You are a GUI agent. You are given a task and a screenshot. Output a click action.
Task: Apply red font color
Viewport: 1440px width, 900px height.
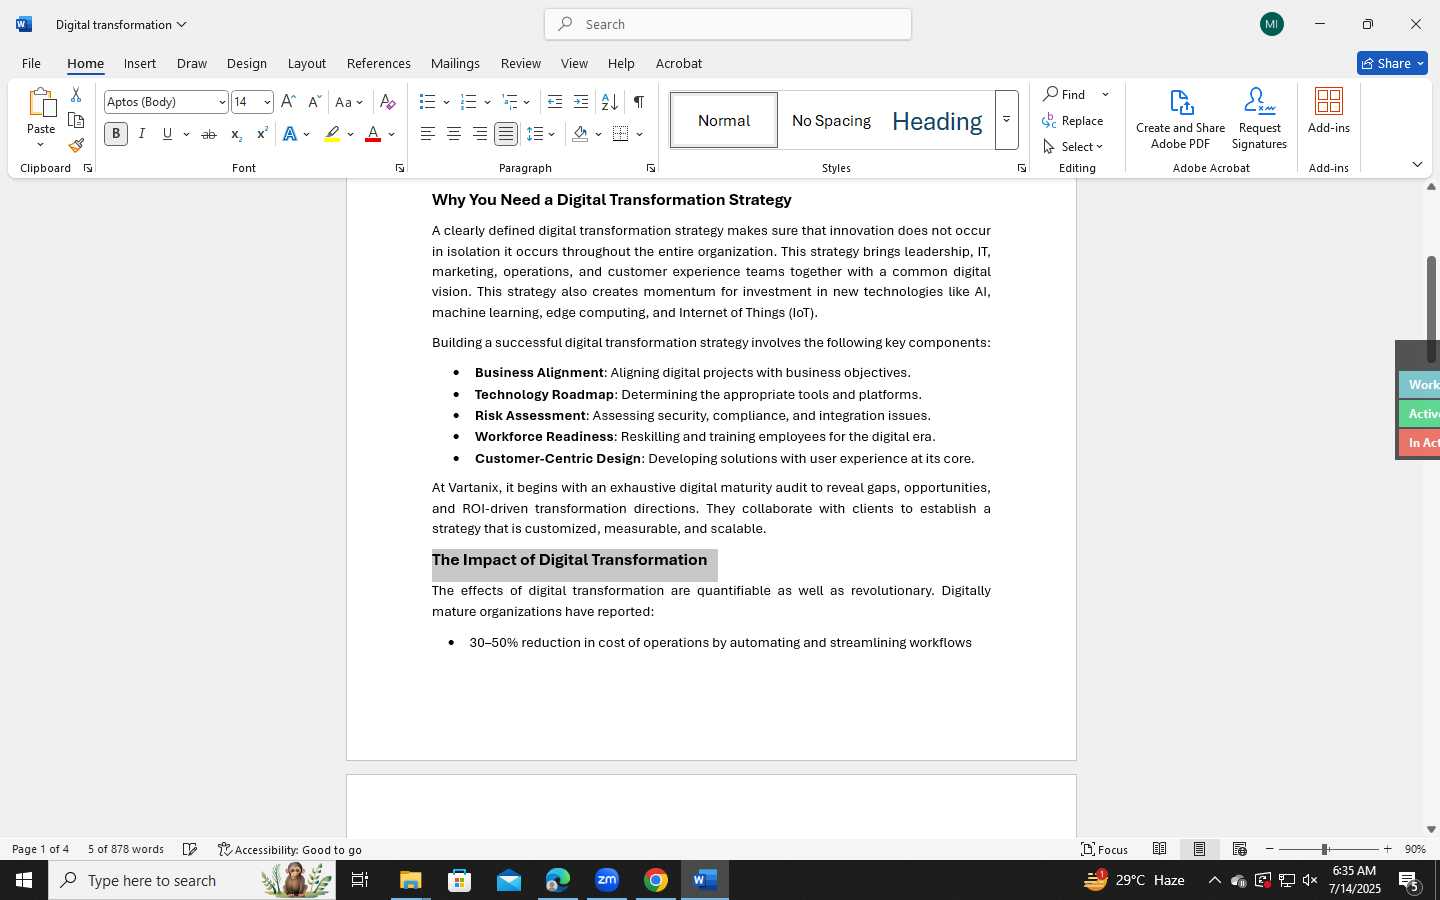tap(373, 134)
